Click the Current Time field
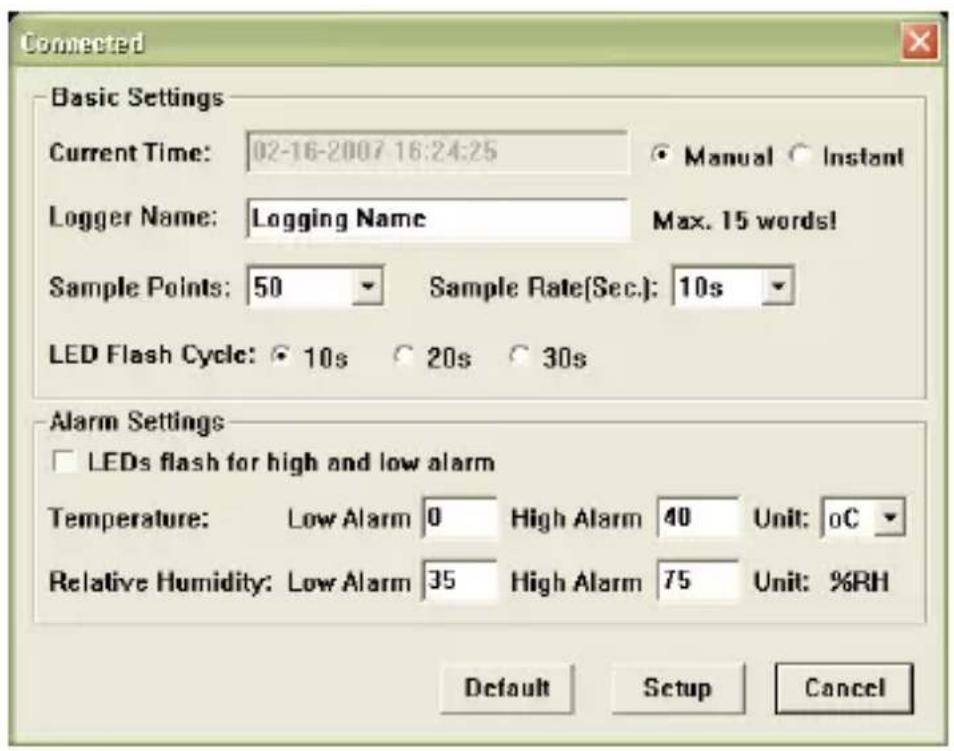The height and width of the screenshot is (751, 954). (437, 151)
